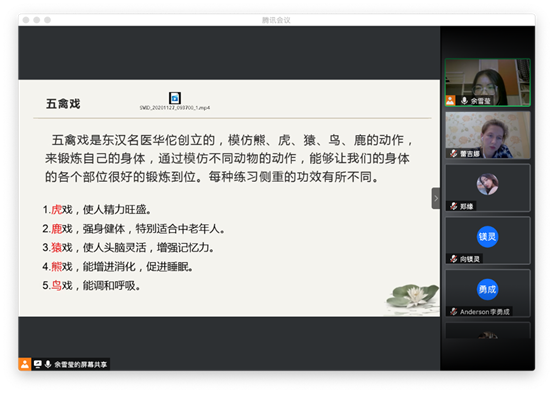Screen dimensions: 554x394
Task: Select 蕾吉娜's video thumbnail
Action: click(x=488, y=135)
